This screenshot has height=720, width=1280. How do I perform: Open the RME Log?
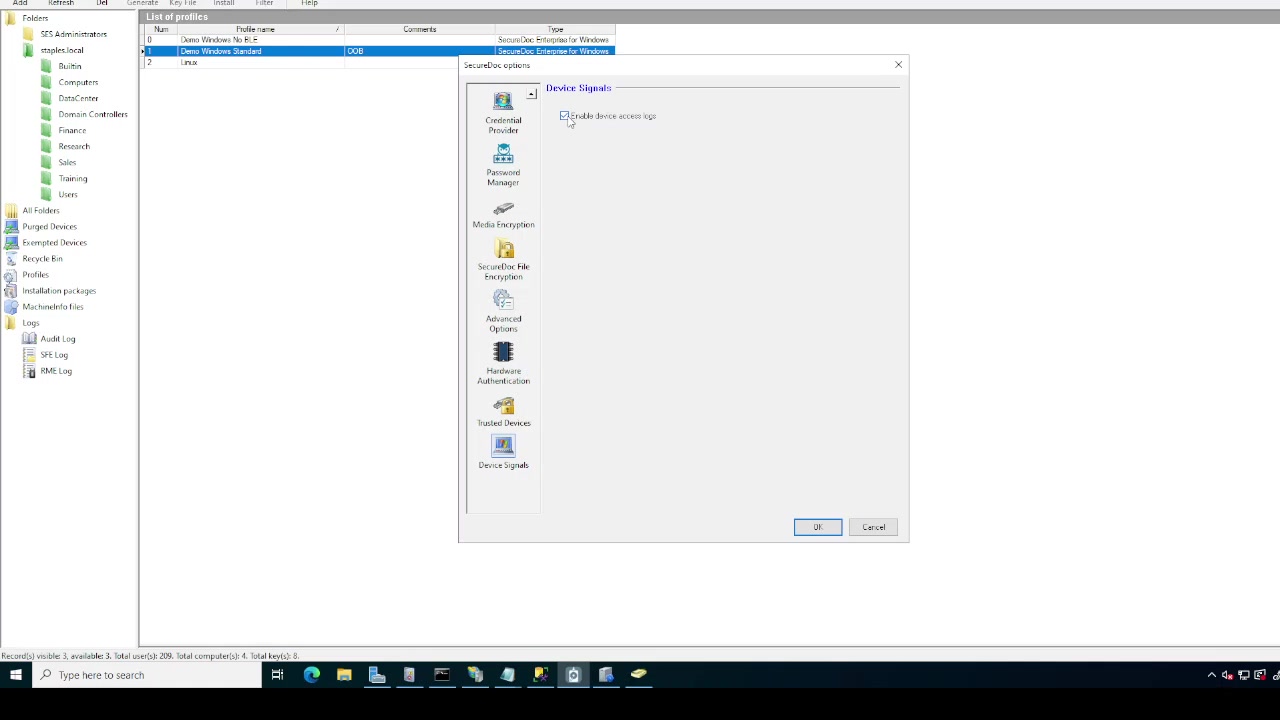click(x=56, y=370)
